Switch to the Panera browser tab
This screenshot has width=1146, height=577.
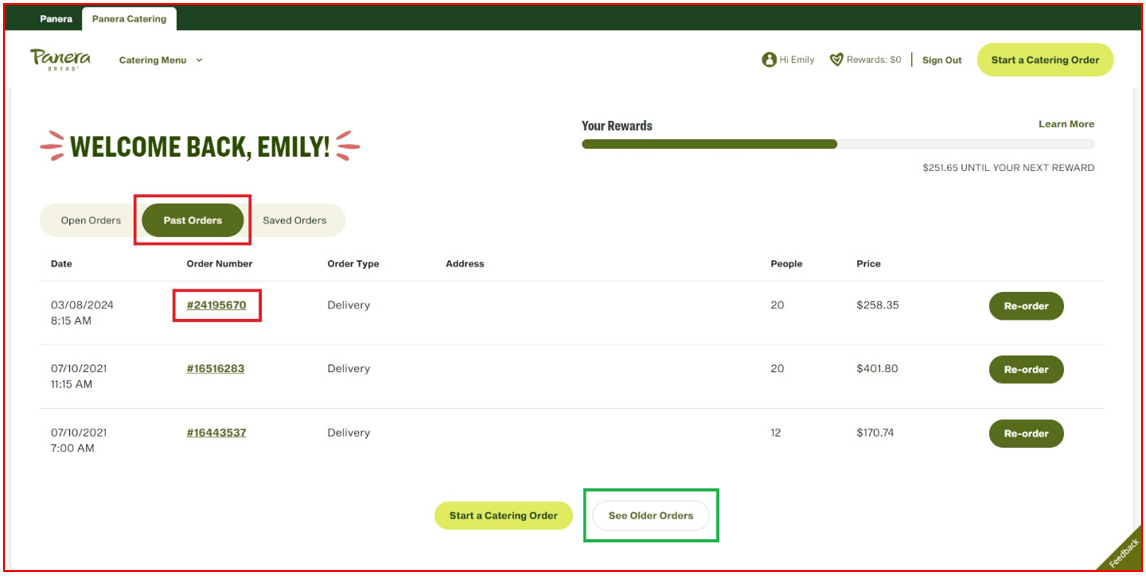(55, 17)
